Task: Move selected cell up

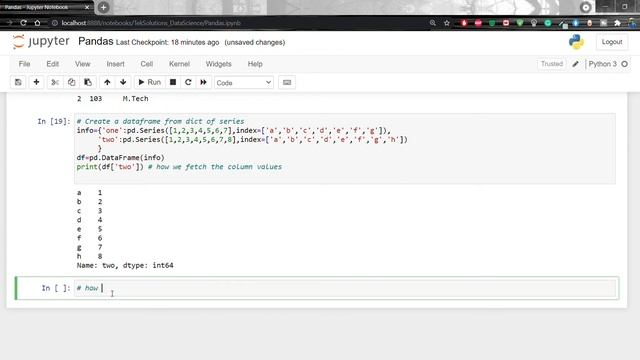Action: tap(107, 82)
